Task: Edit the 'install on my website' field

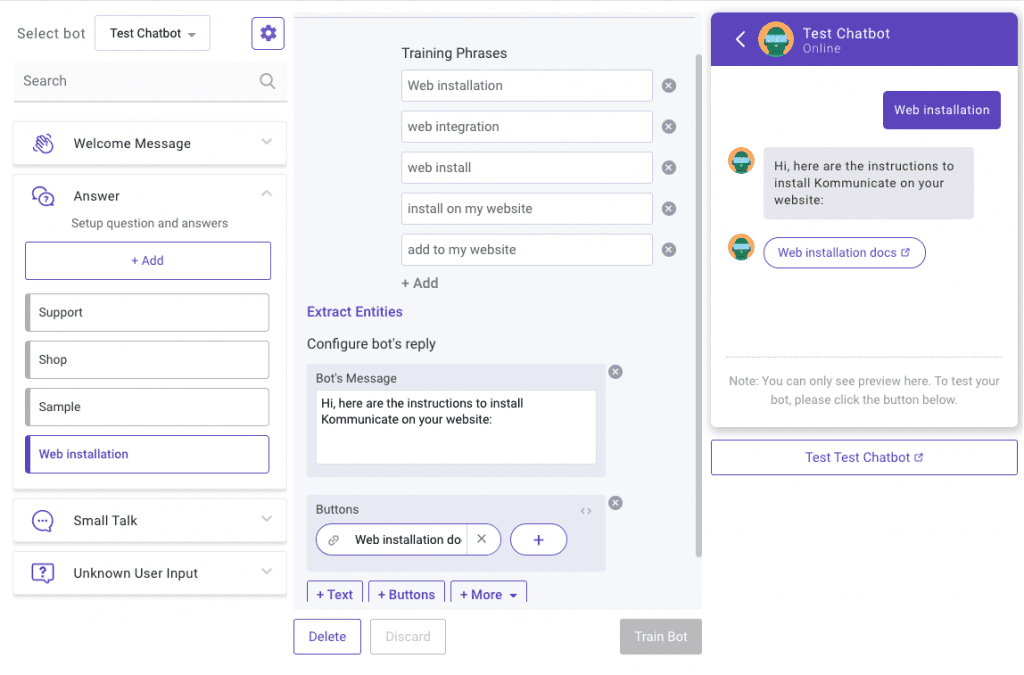Action: point(526,209)
